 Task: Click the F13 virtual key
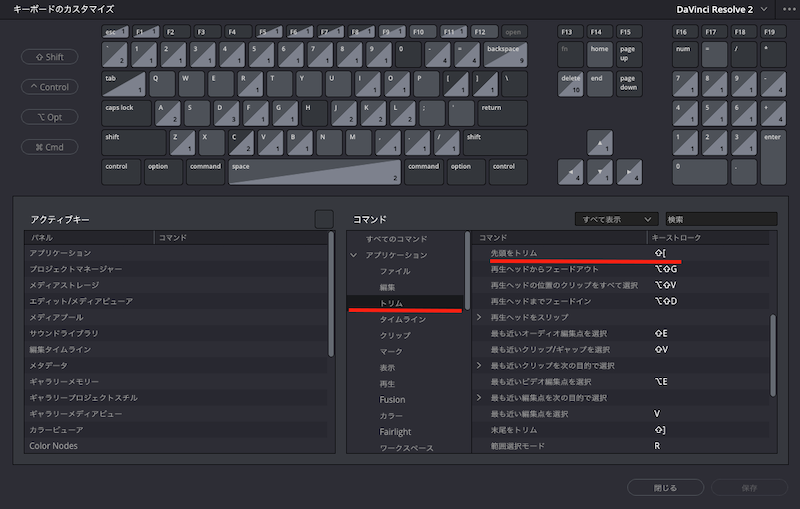570,32
